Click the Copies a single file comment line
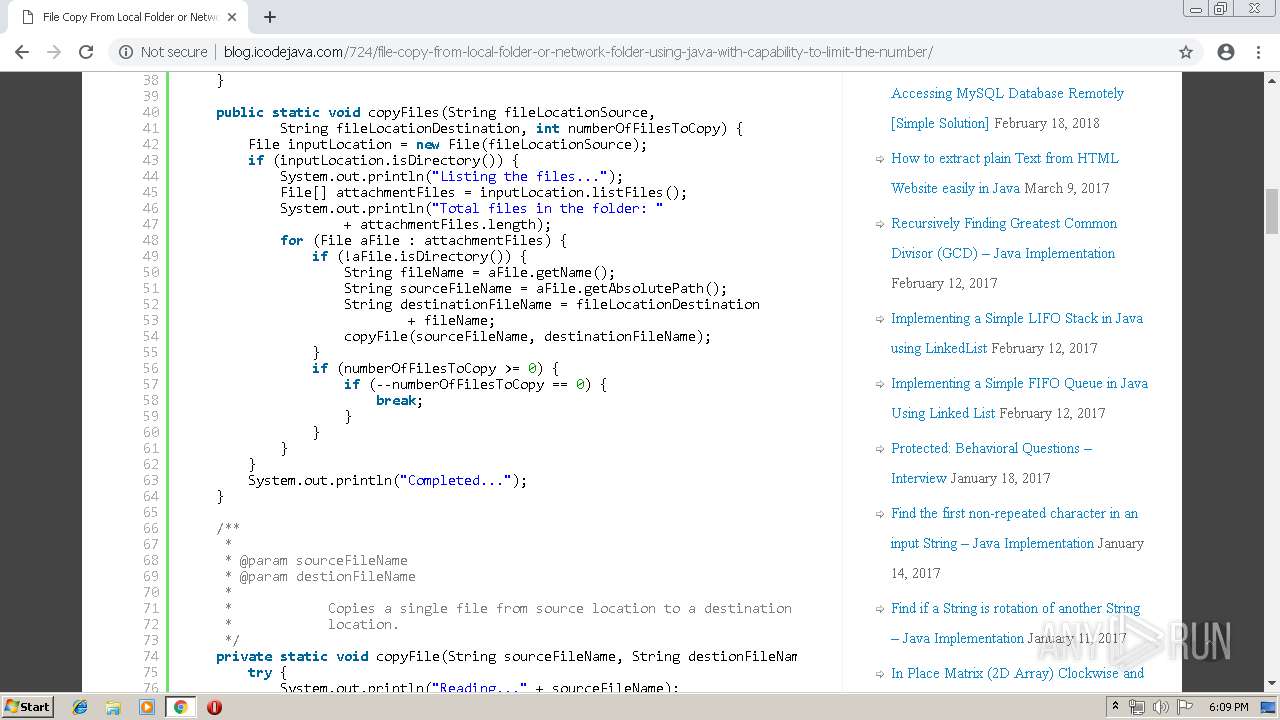The height and width of the screenshot is (720, 1280). tap(560, 608)
